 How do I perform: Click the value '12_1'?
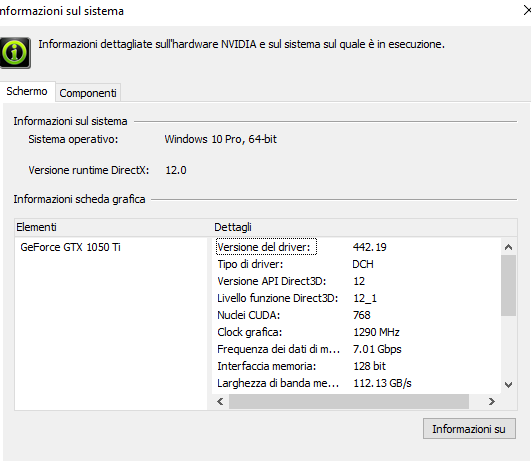point(365,298)
